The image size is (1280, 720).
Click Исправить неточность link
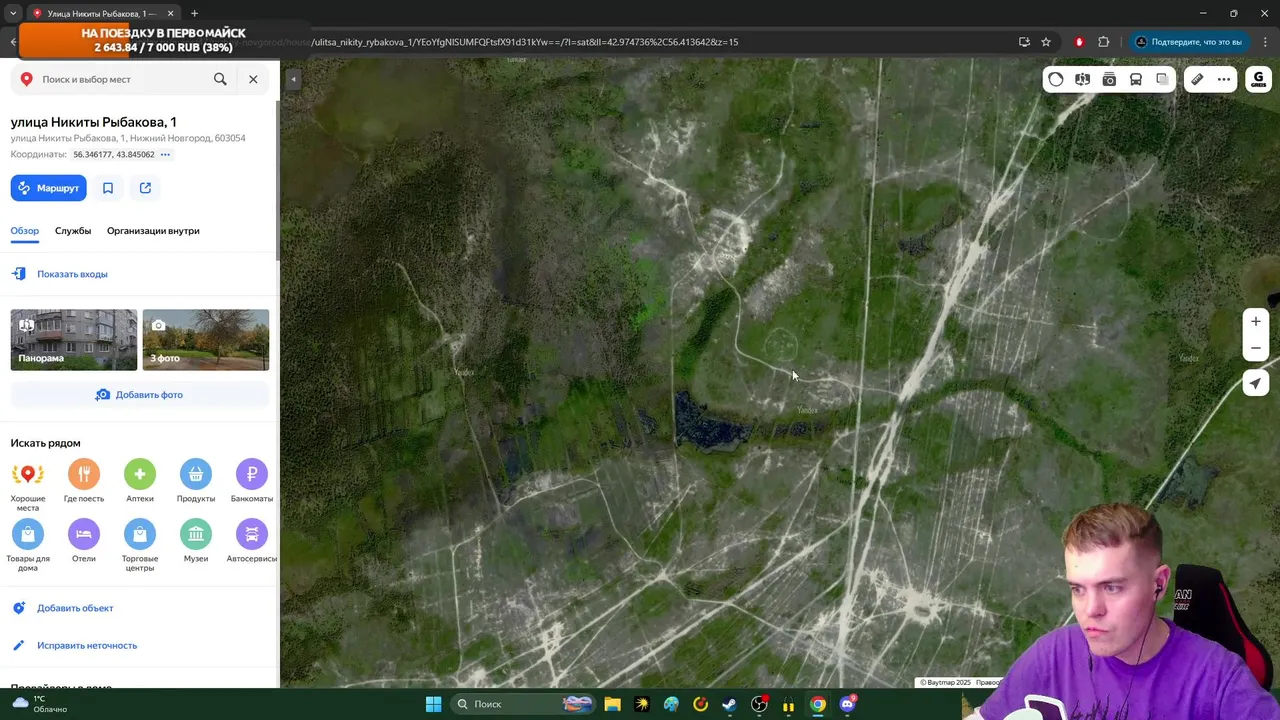[87, 646]
